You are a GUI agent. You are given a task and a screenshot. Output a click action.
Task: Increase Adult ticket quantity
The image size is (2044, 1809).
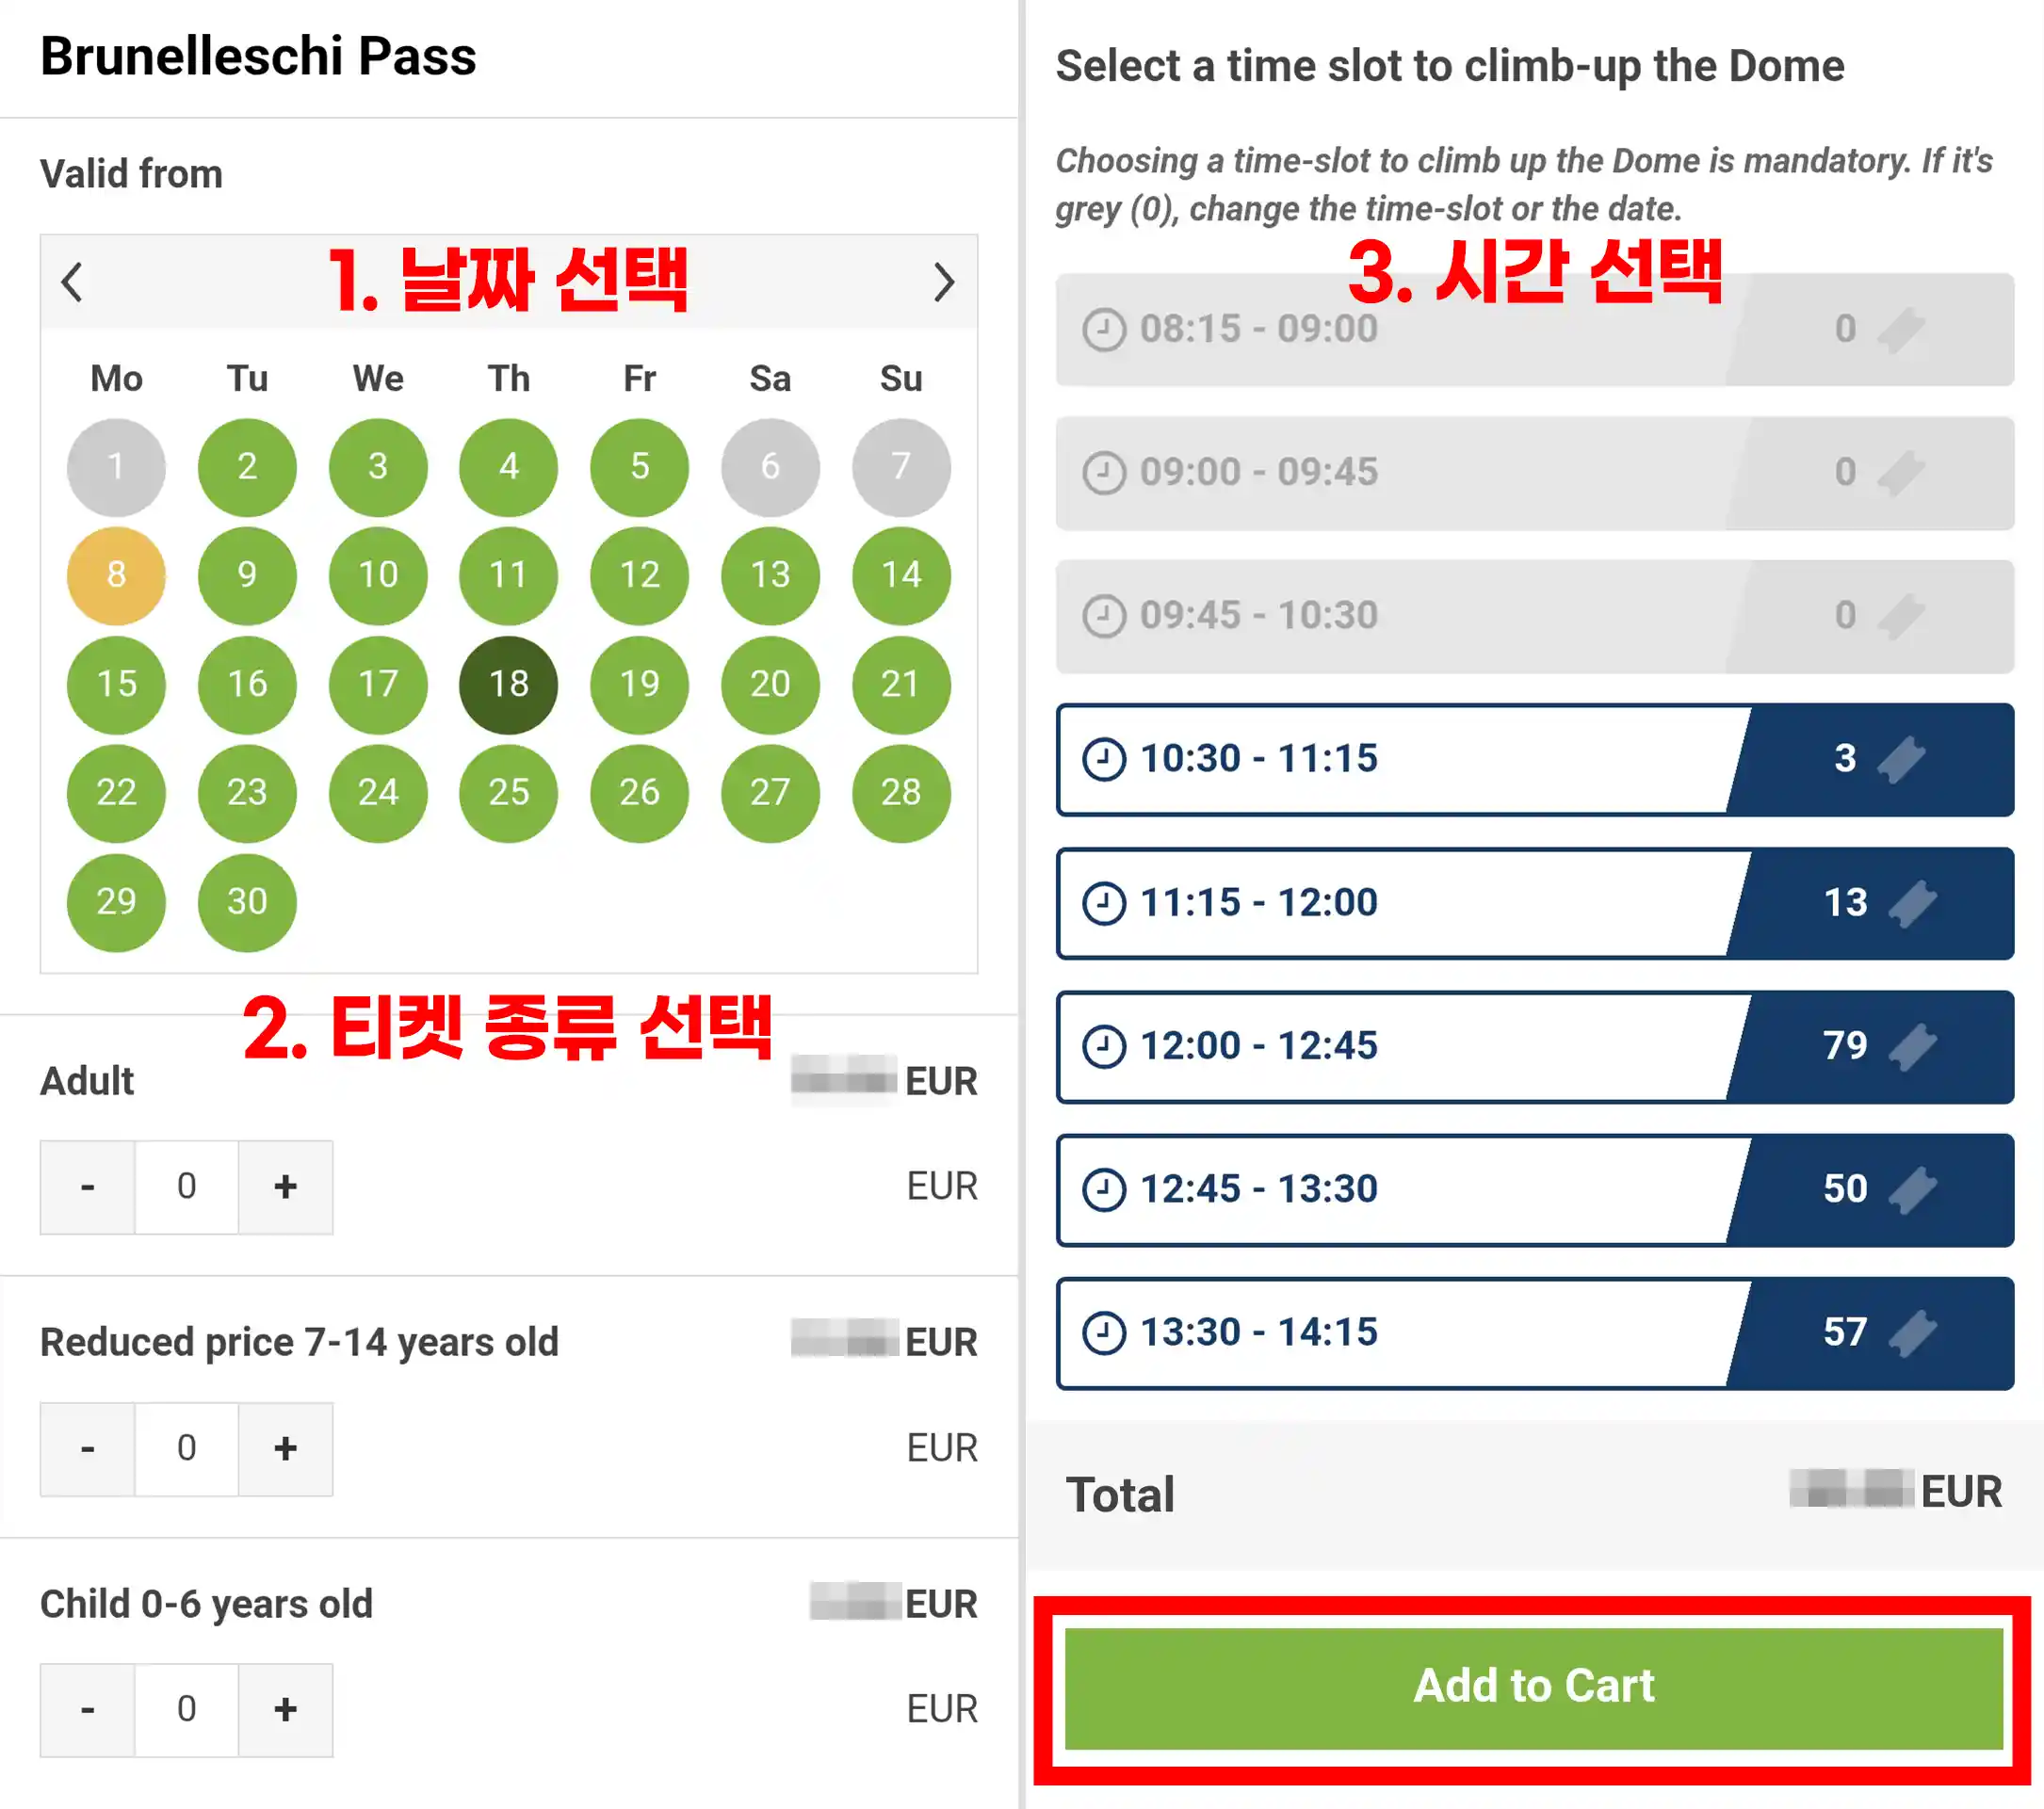click(285, 1187)
